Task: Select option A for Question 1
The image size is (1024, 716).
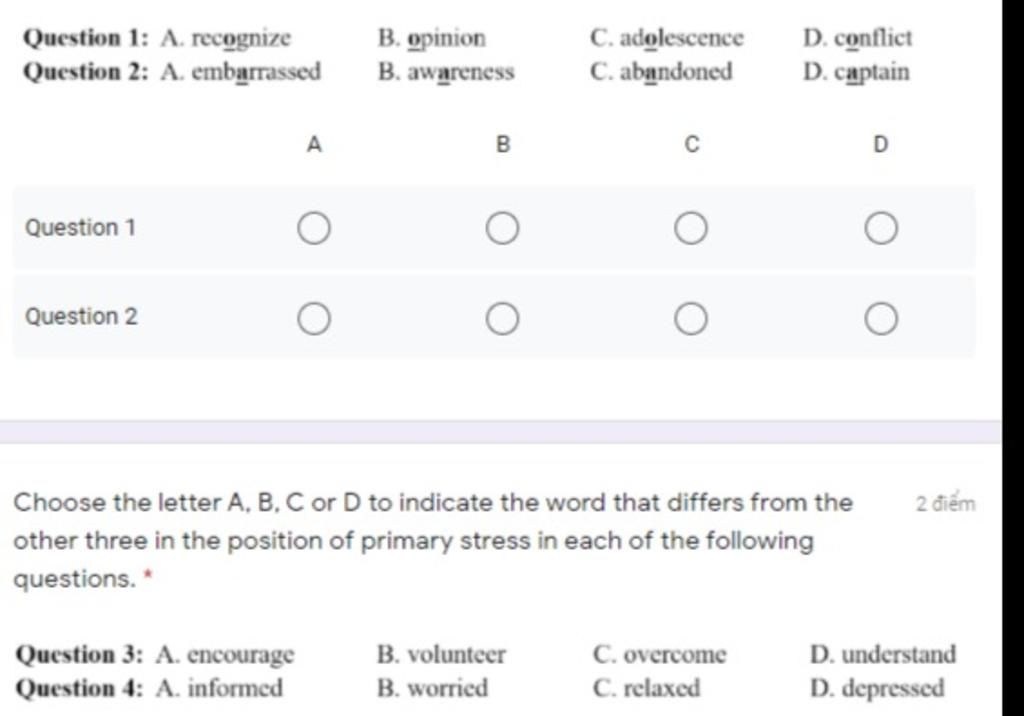Action: [x=313, y=228]
